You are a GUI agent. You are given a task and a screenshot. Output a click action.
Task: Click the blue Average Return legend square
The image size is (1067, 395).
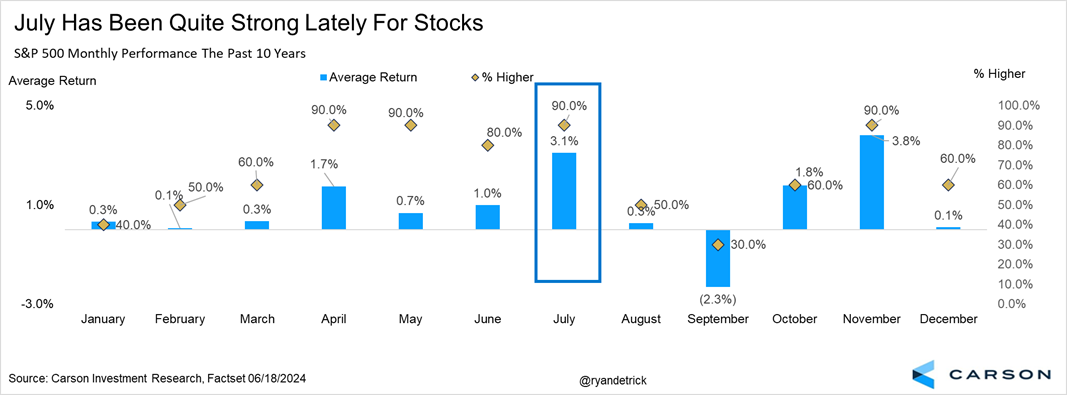pyautogui.click(x=323, y=77)
